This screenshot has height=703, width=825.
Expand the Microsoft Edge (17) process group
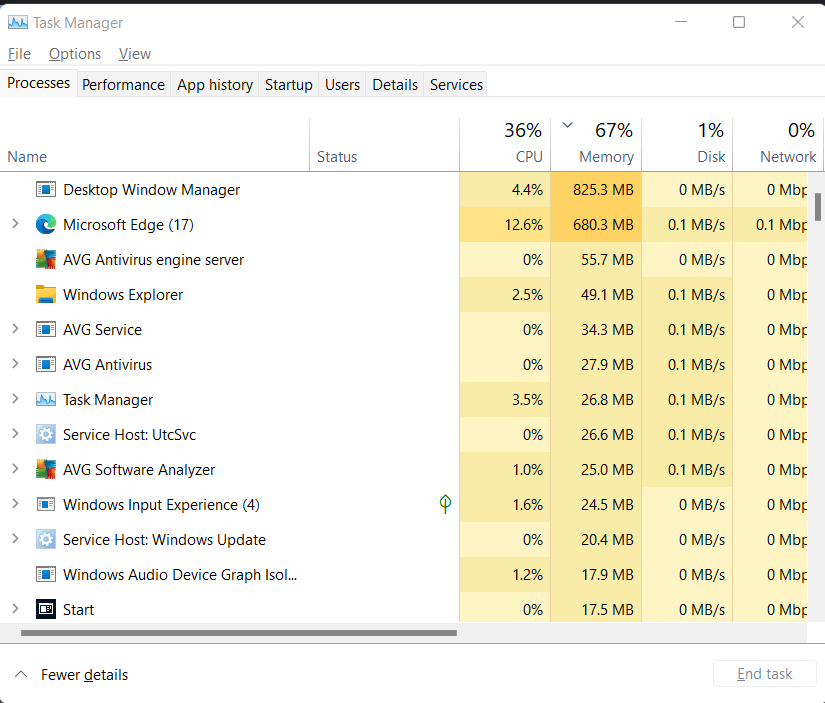tap(15, 224)
